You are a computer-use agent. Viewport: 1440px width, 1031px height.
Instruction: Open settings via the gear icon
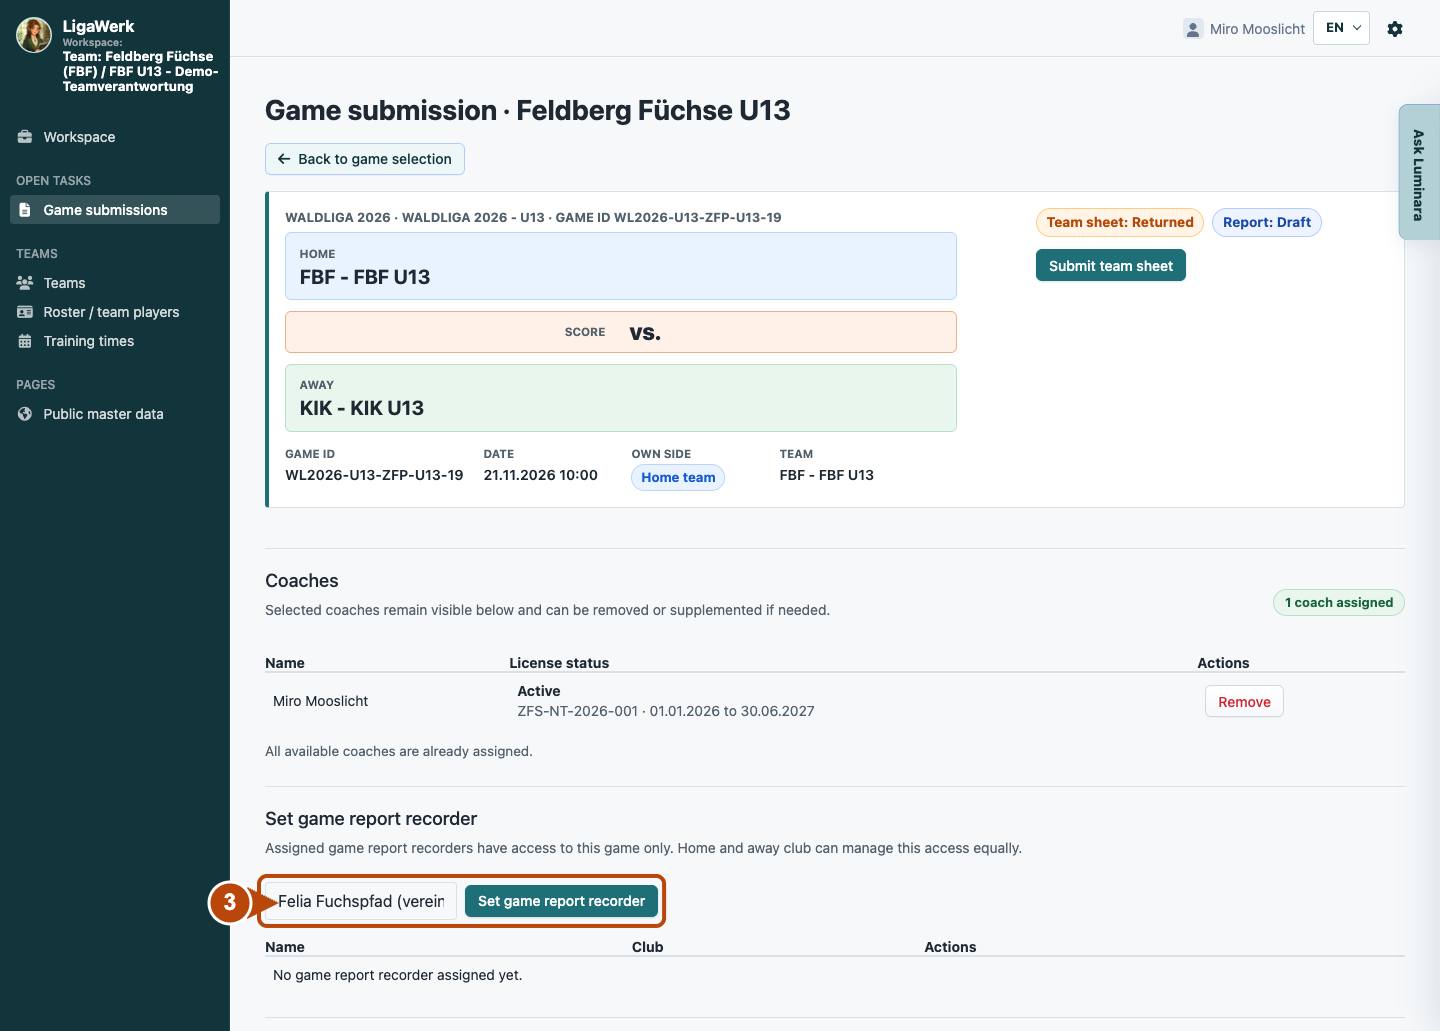tap(1395, 29)
